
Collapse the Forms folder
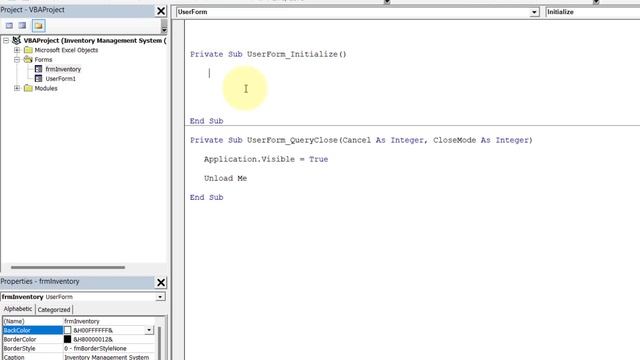pyautogui.click(x=17, y=60)
